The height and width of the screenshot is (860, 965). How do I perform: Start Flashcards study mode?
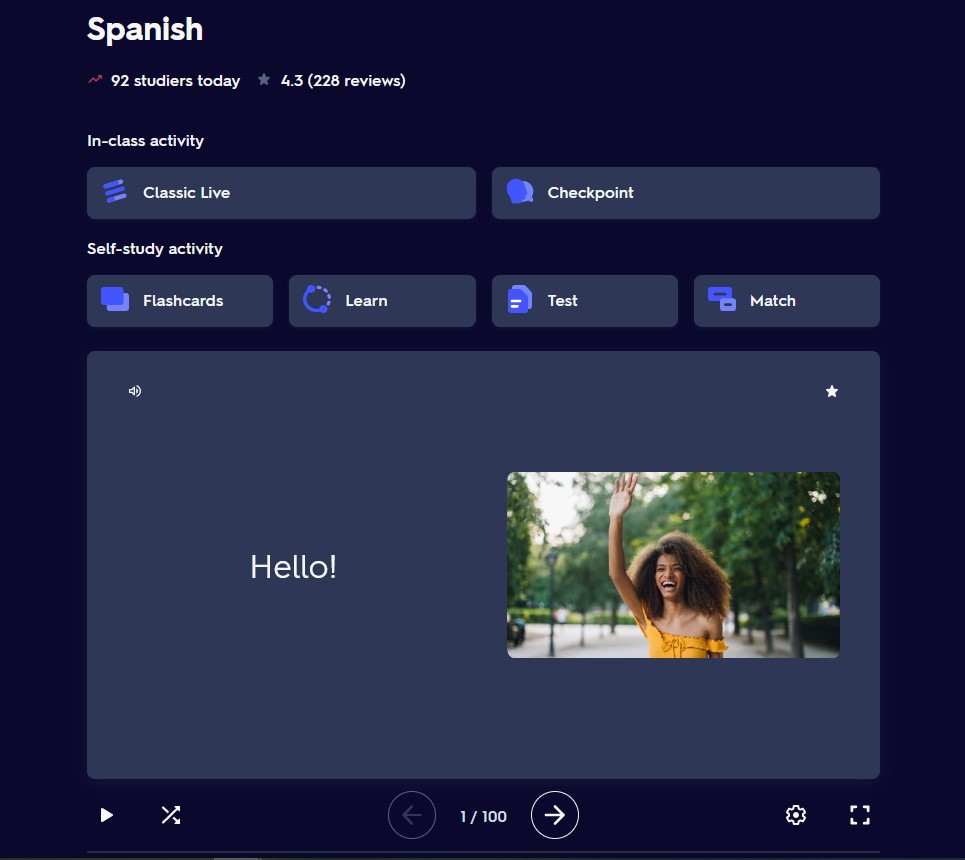[180, 300]
